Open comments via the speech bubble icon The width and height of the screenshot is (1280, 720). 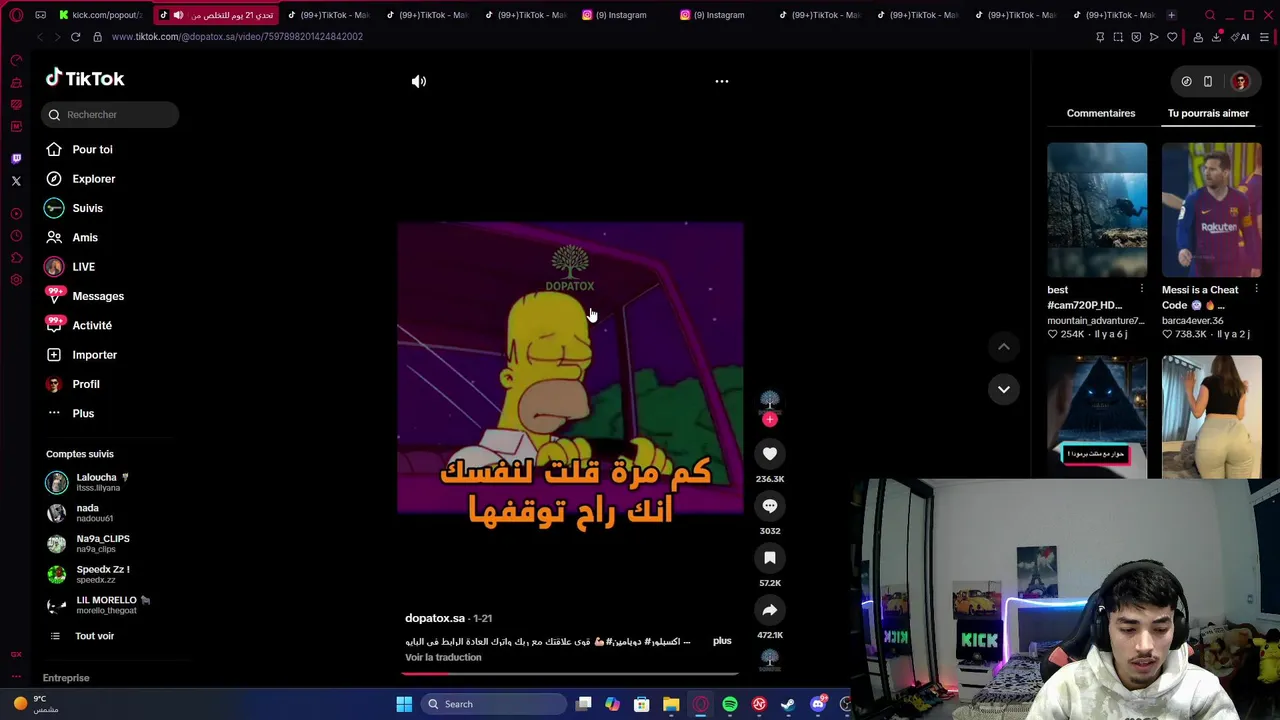[x=770, y=506]
